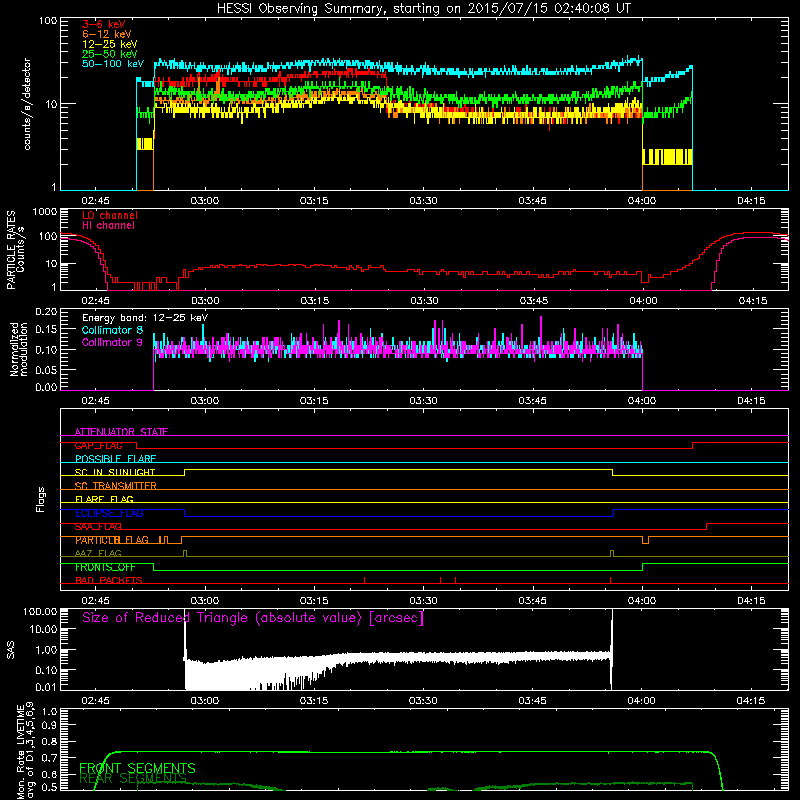The height and width of the screenshot is (800, 800).
Task: Click the PARTICLE RATES Counts/s axis title
Action: 15,250
